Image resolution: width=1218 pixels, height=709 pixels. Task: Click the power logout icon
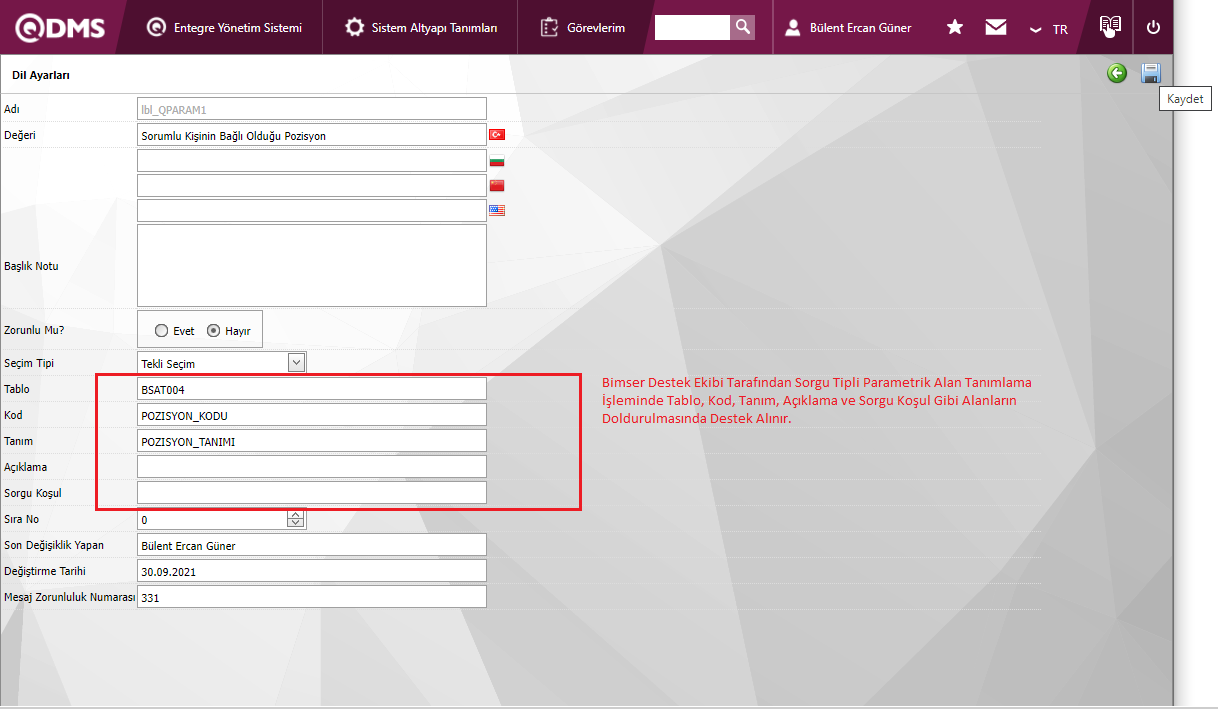point(1153,27)
